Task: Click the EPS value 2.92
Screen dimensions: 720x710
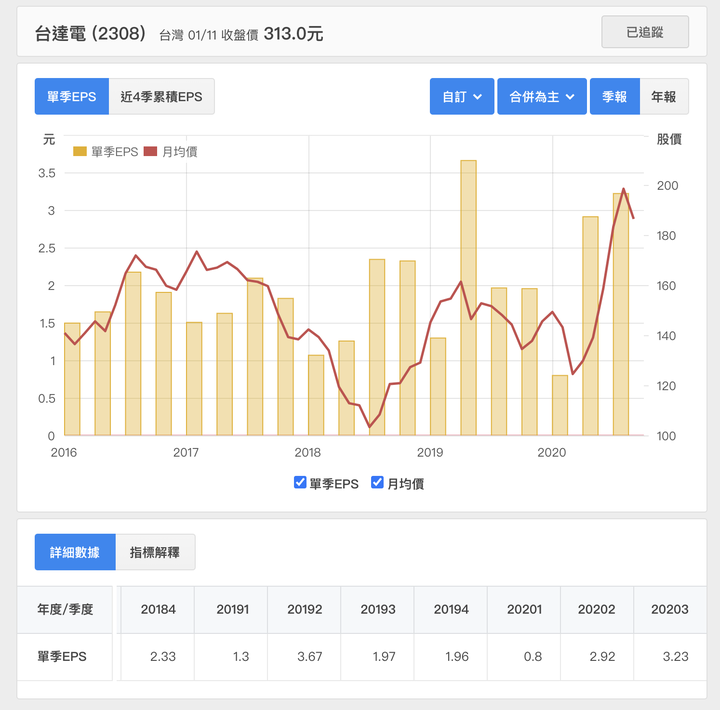Action: coord(602,656)
